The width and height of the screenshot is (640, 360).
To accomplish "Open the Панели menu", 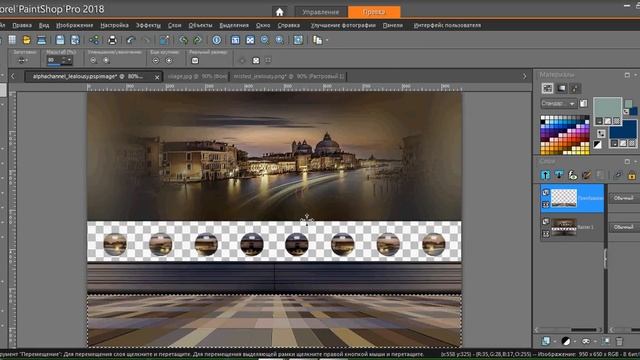I will tap(393, 25).
